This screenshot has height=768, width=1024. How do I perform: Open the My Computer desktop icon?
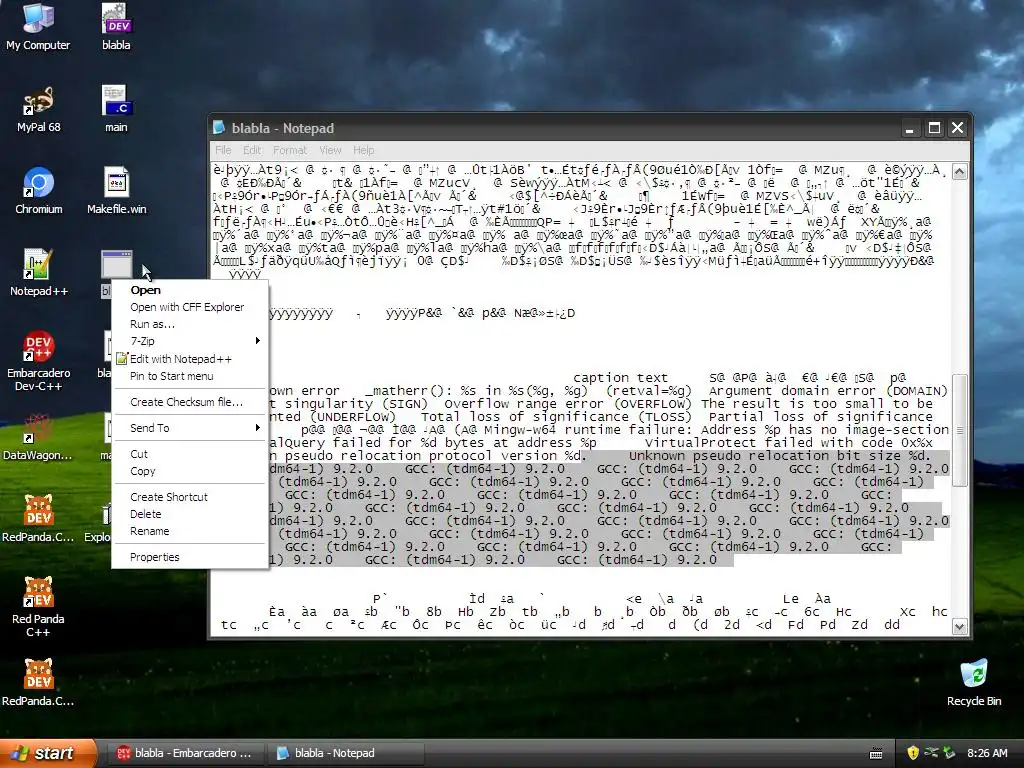(38, 26)
